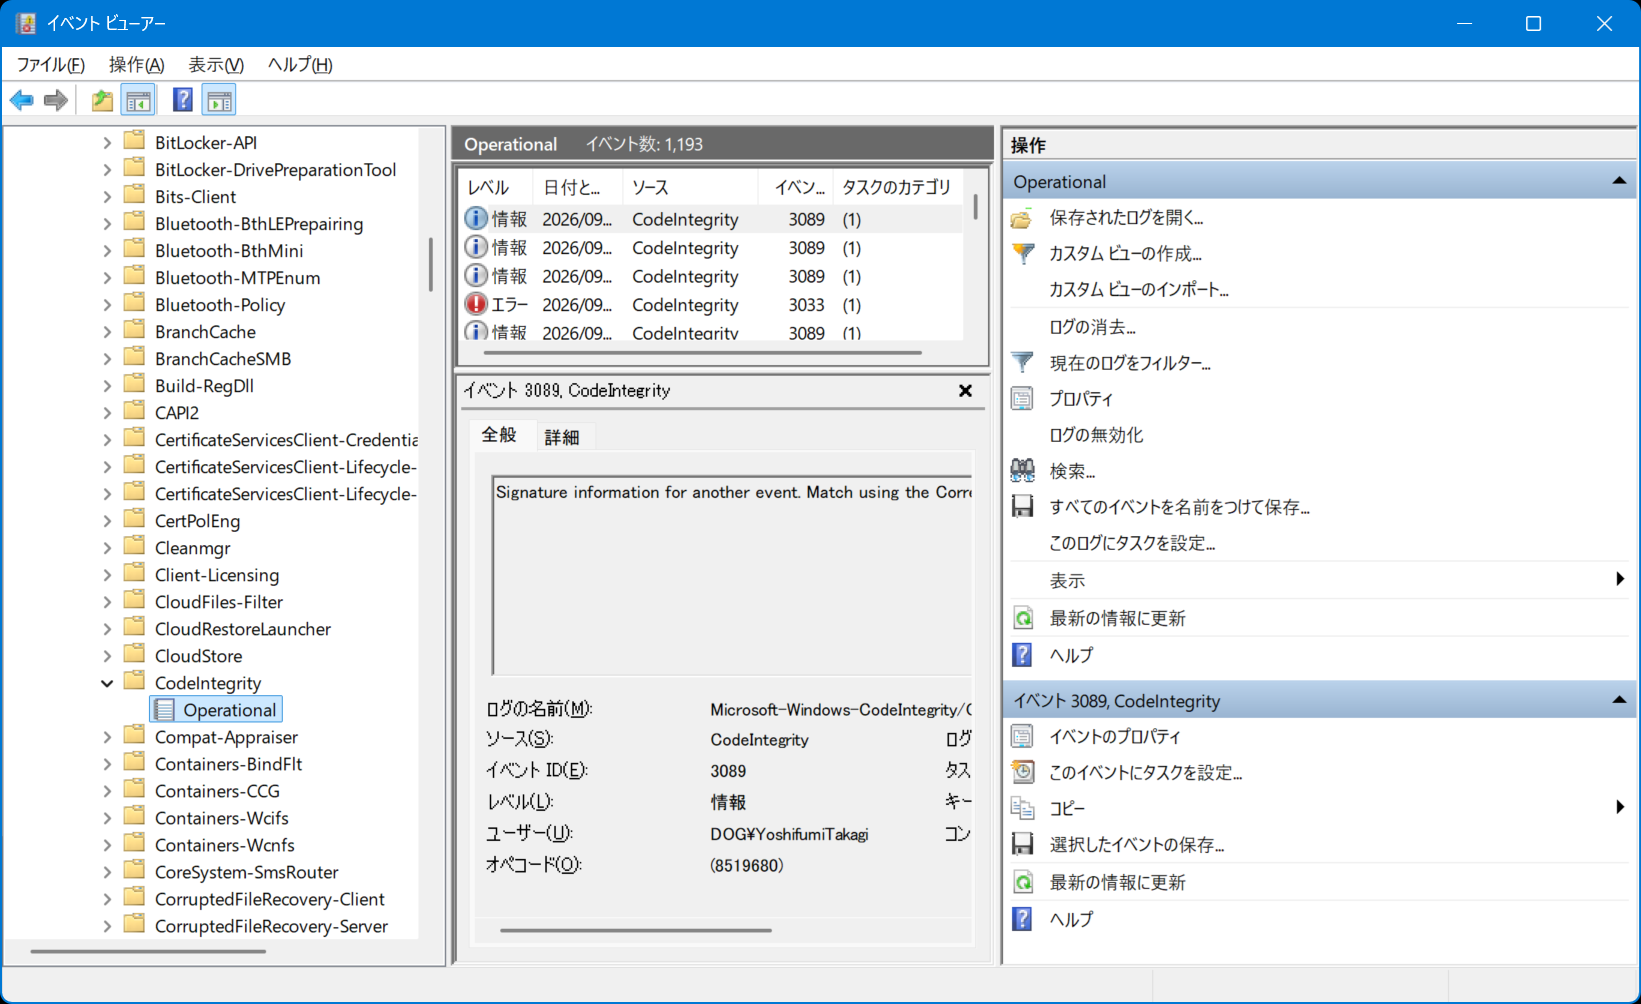Open the ファイル(F) menu
The image size is (1641, 1004).
(x=50, y=65)
